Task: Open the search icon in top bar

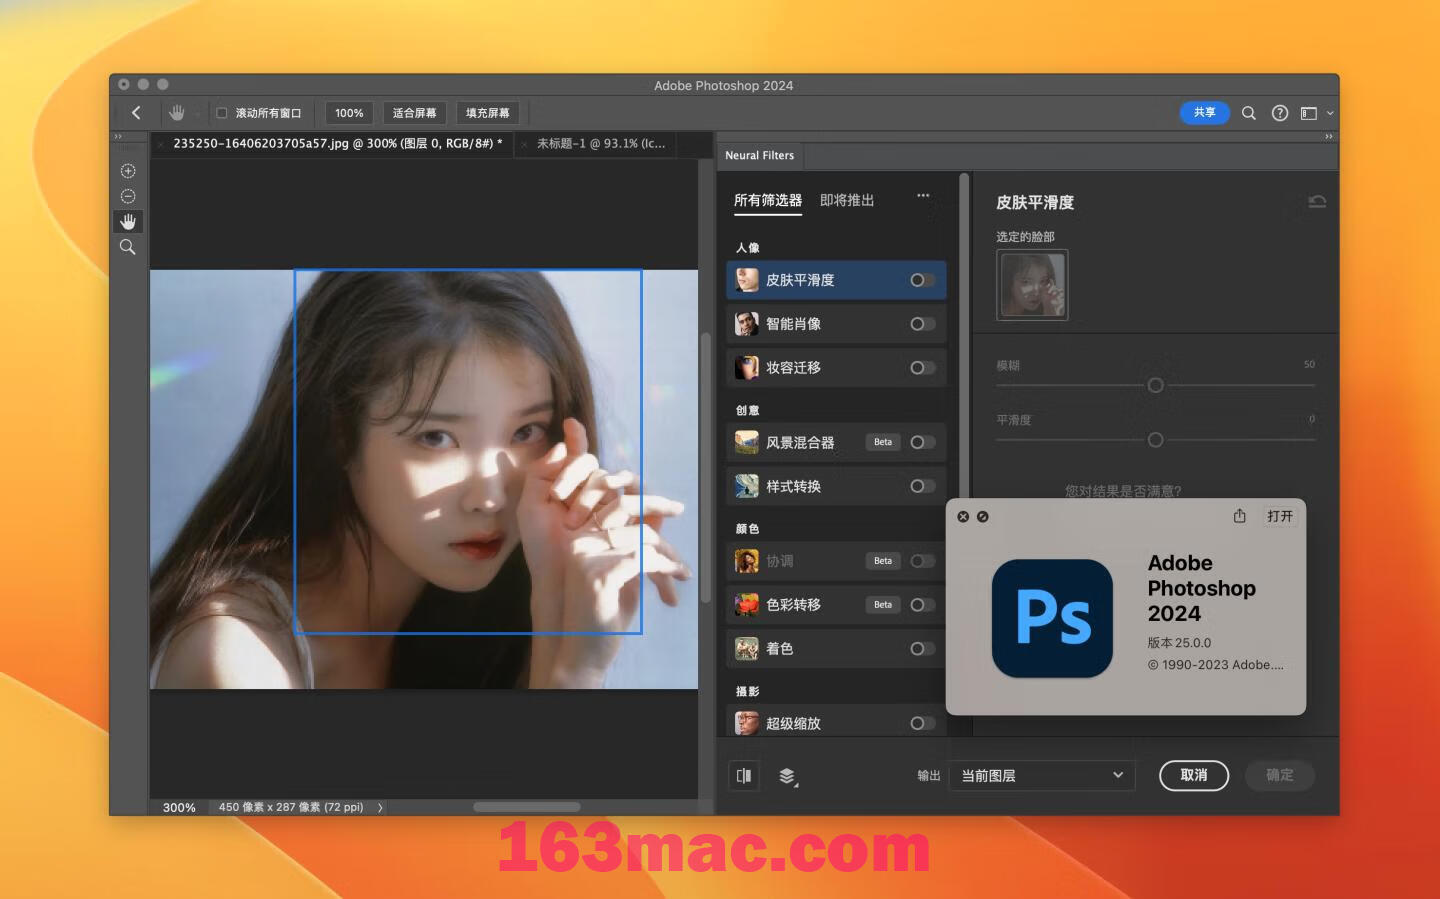Action: pos(1249,113)
